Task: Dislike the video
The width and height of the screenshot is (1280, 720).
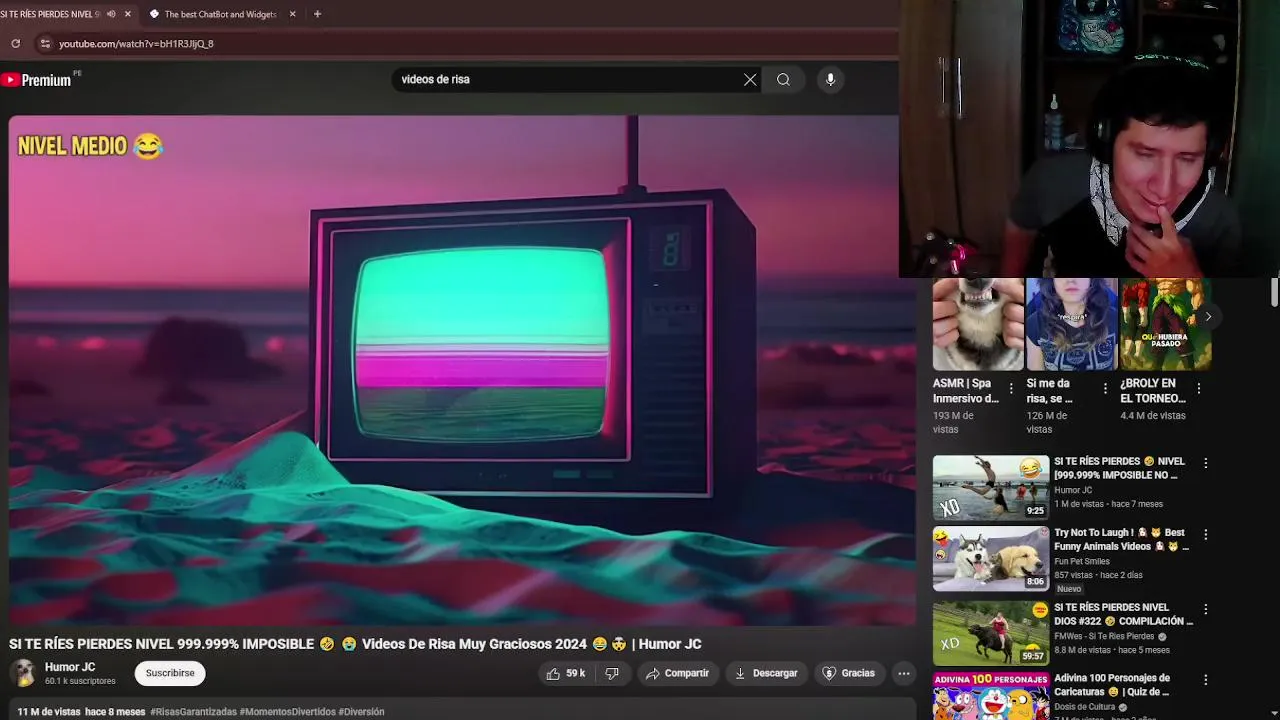Action: coord(612,673)
